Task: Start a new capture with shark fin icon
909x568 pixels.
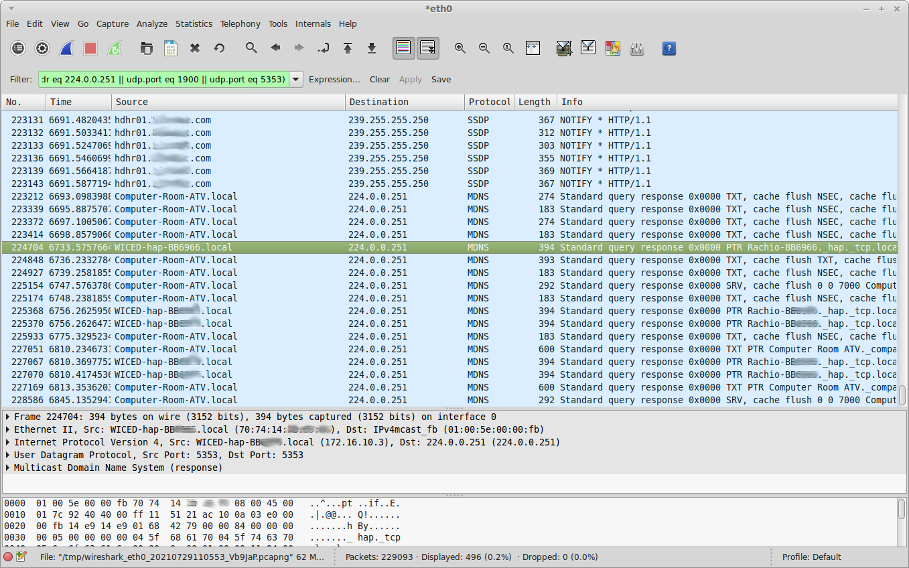Action: [67, 48]
